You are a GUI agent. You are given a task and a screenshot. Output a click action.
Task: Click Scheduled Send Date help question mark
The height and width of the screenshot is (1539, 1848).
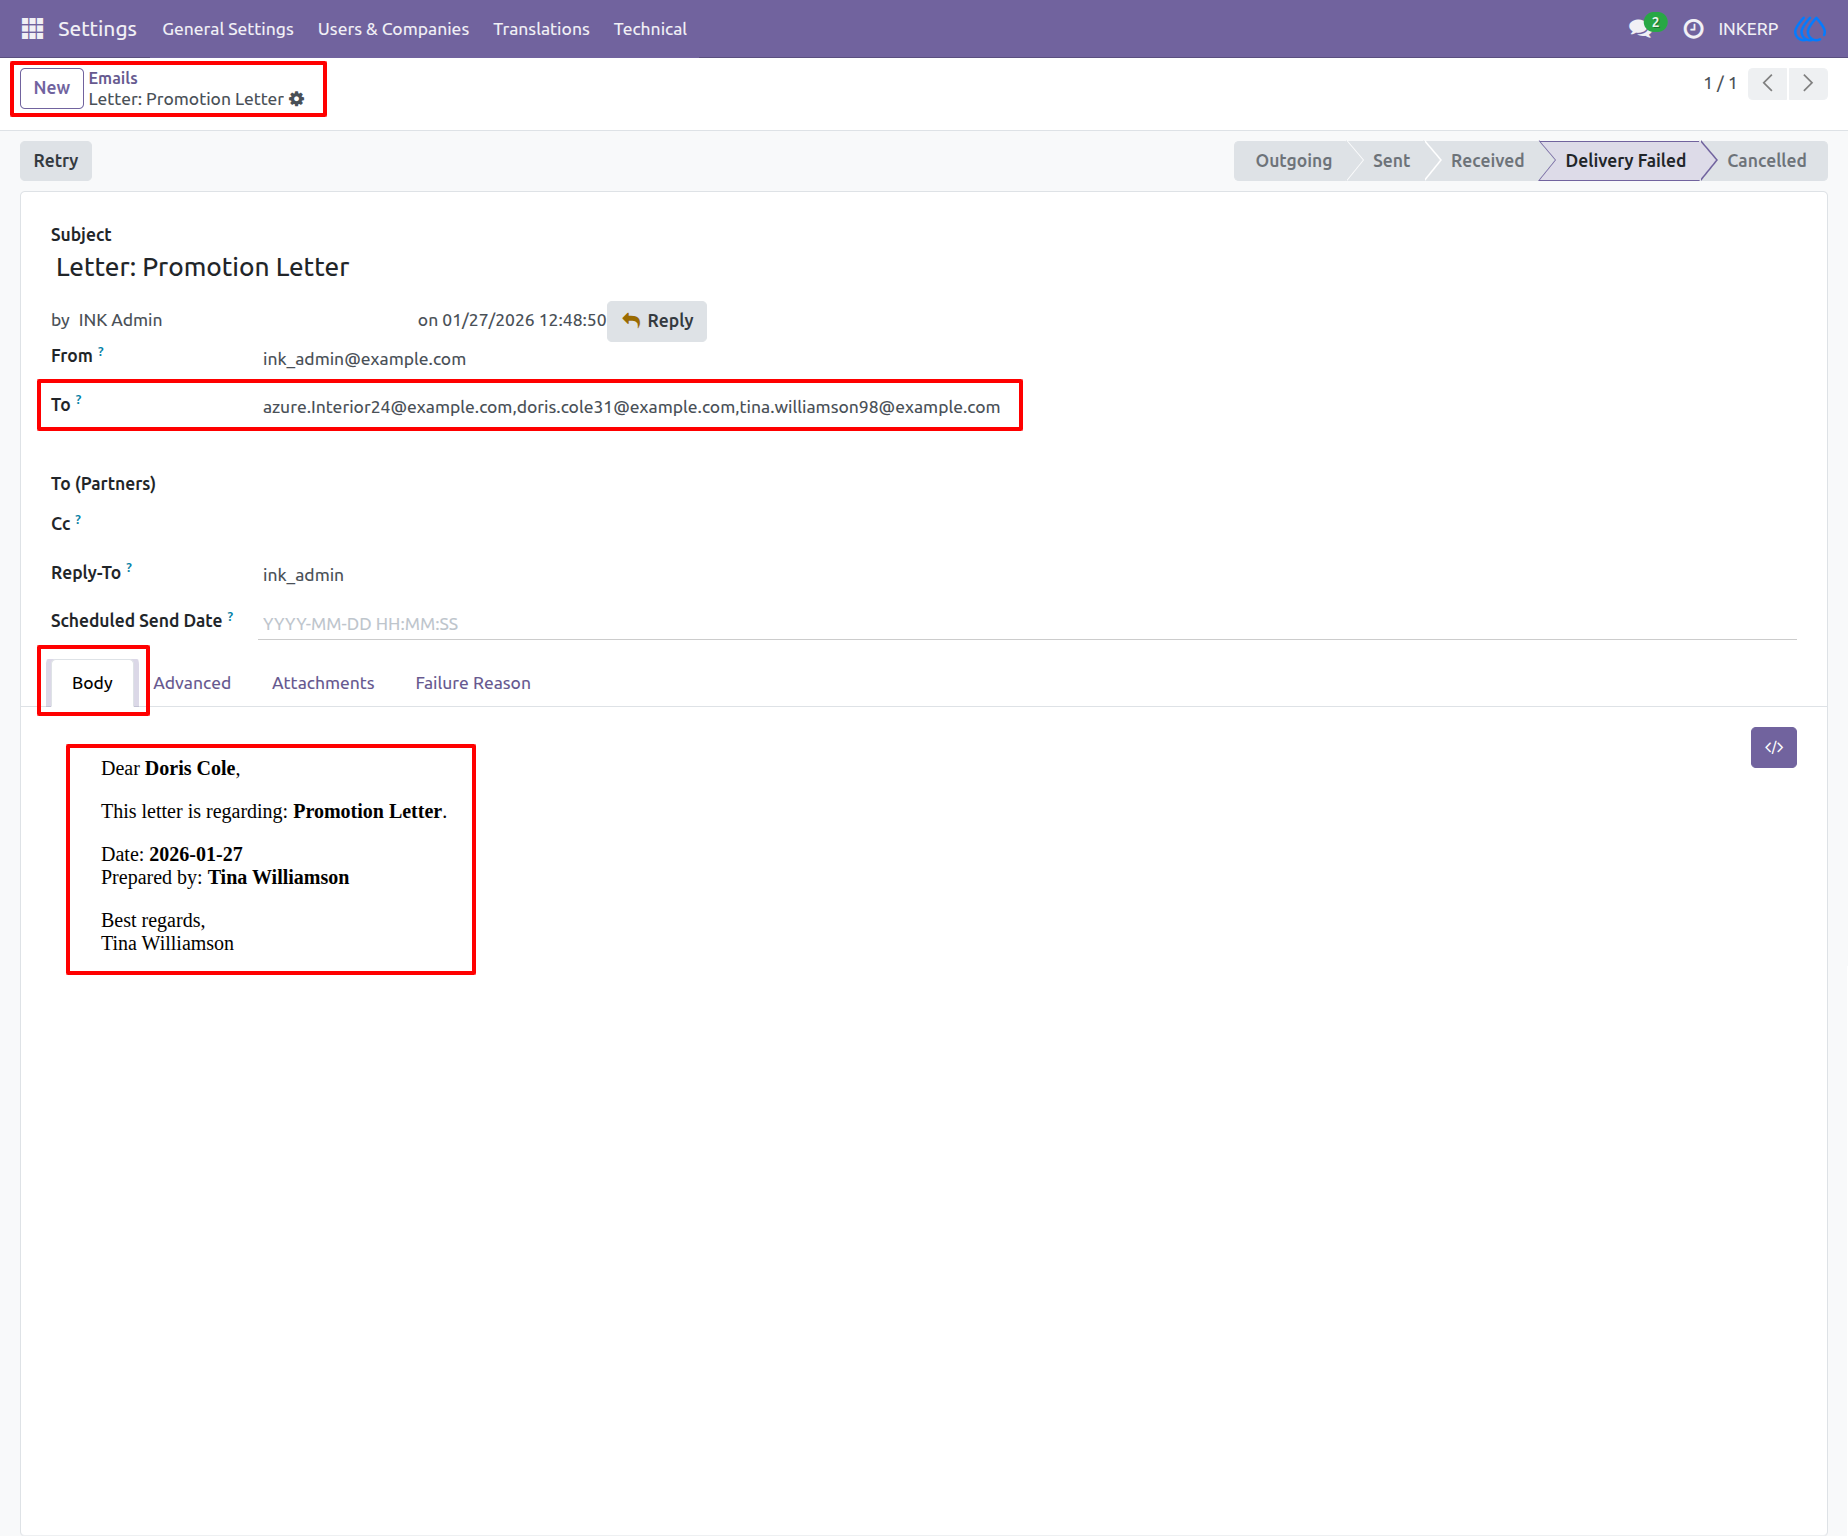tap(231, 616)
